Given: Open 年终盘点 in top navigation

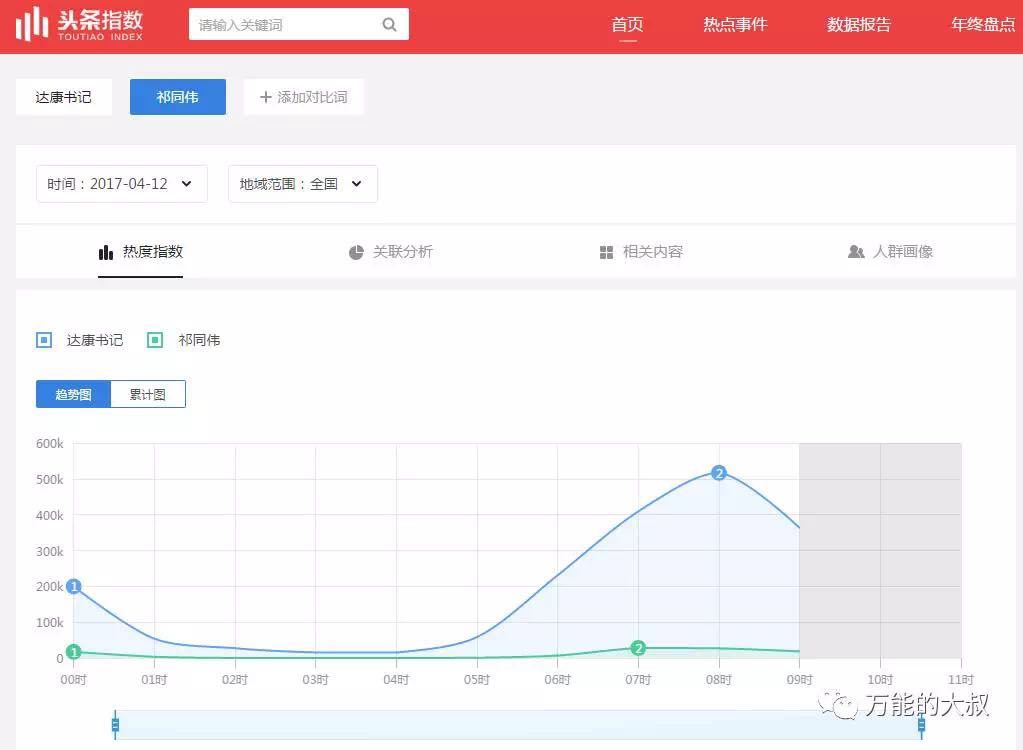Looking at the screenshot, I should pyautogui.click(x=983, y=25).
